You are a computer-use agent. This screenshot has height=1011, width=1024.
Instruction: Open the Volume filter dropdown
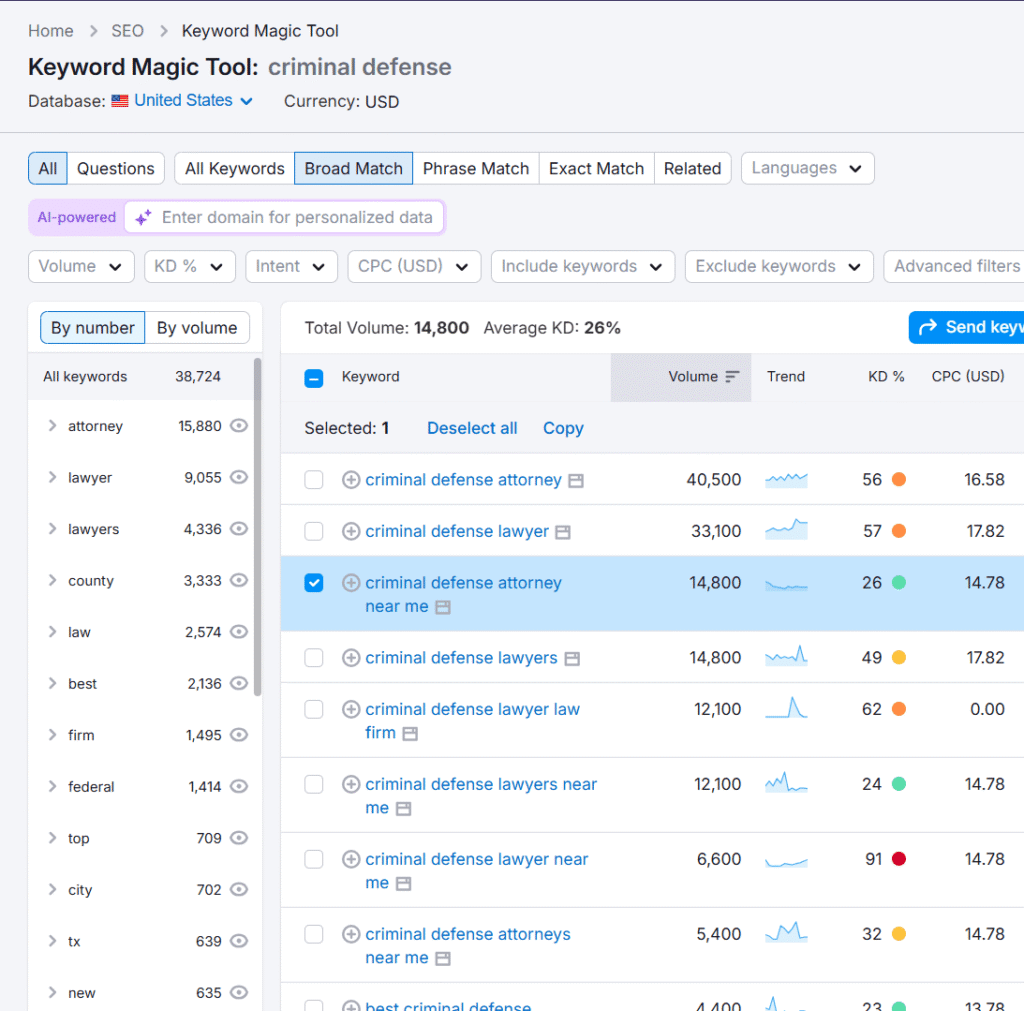coord(81,266)
